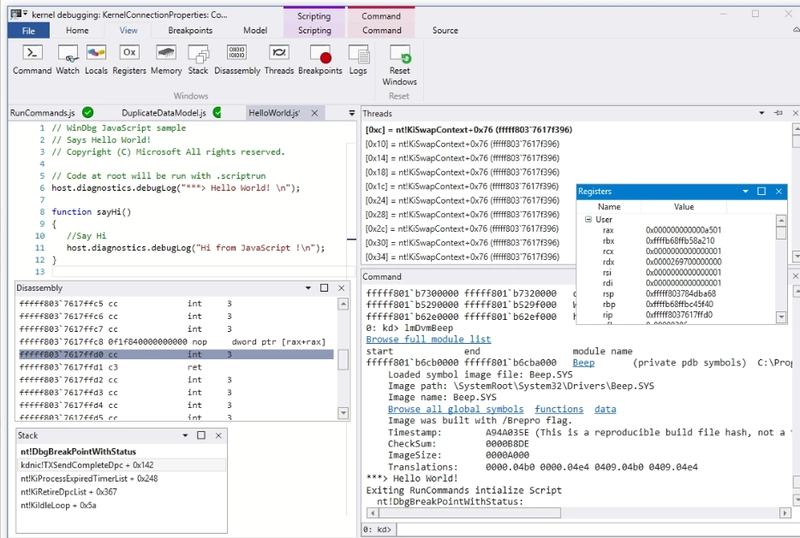Select nt!KiRetireDpcList + 0x367 stack frame
Viewport: 800px width, 538px height.
click(68, 492)
